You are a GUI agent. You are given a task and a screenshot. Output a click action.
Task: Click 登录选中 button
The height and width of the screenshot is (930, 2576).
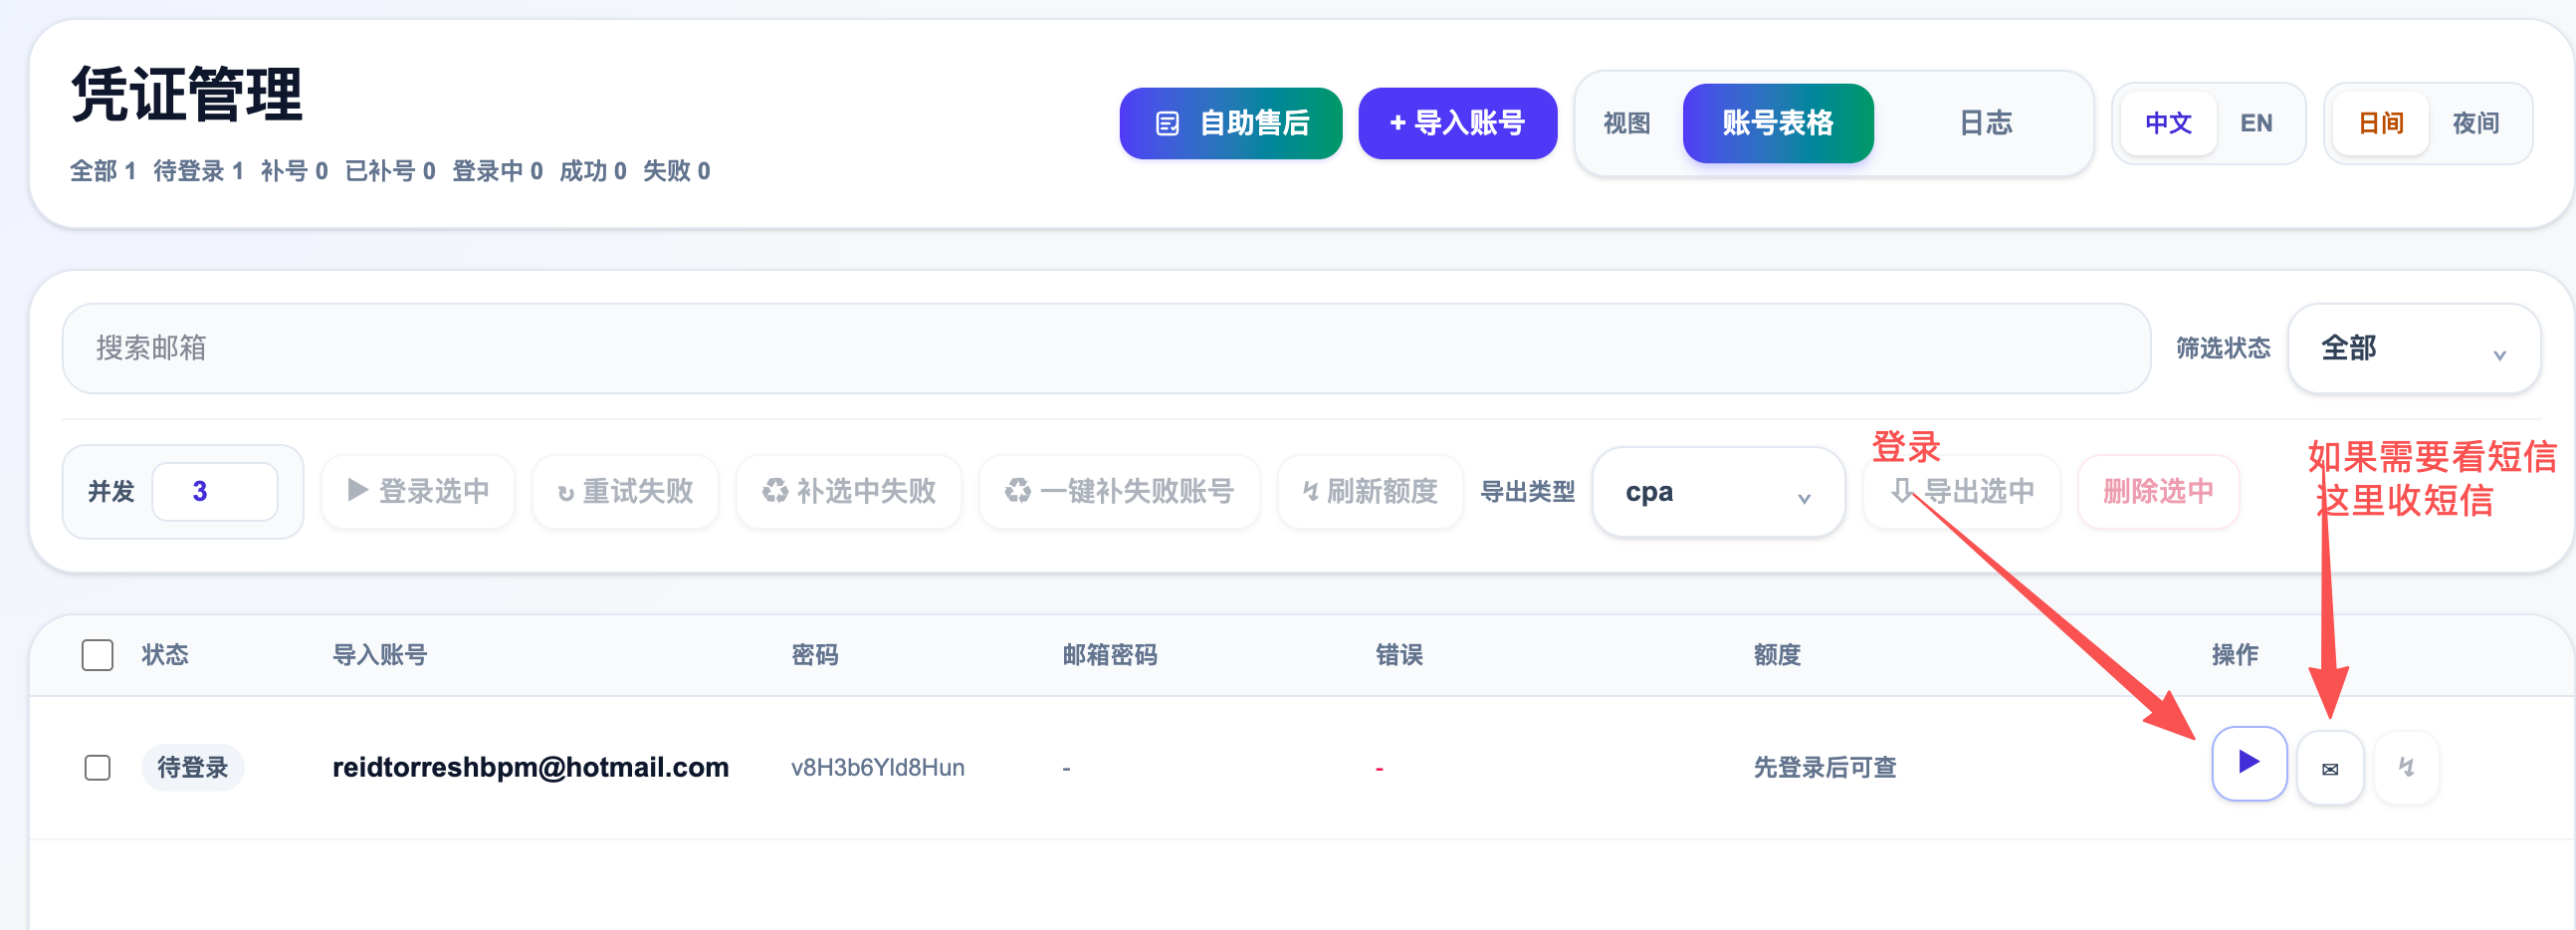418,491
